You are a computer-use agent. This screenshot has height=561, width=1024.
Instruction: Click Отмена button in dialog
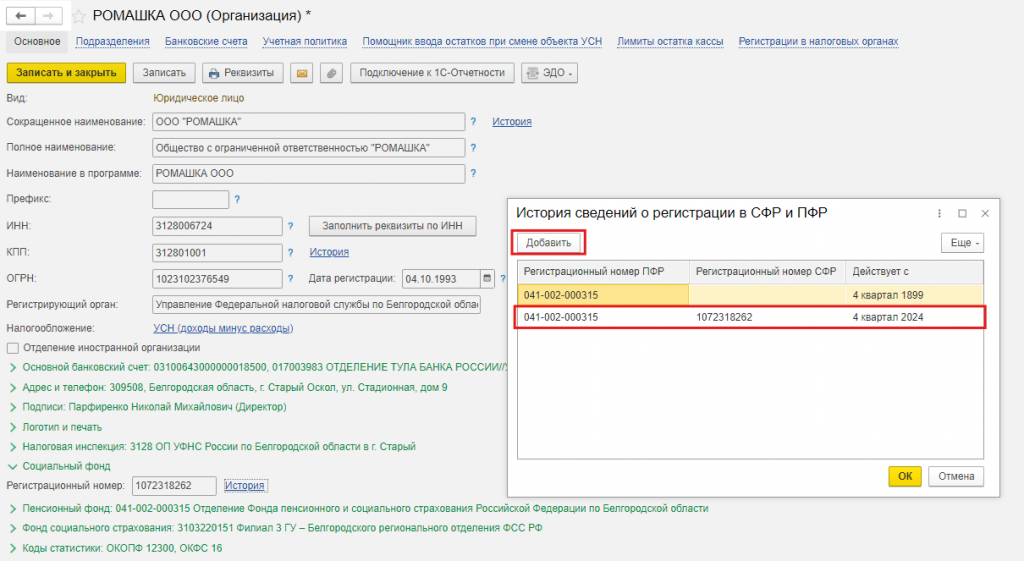tap(956, 477)
